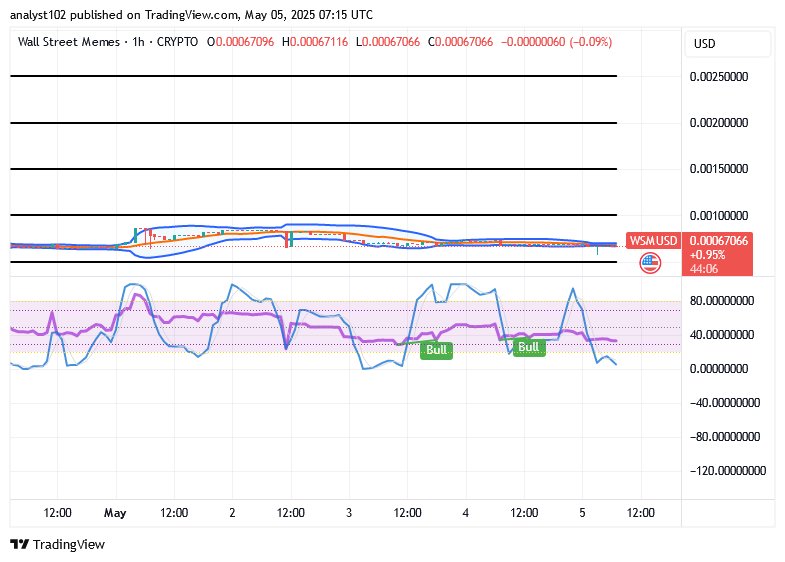Click the US flag icon near the price label

(x=650, y=263)
